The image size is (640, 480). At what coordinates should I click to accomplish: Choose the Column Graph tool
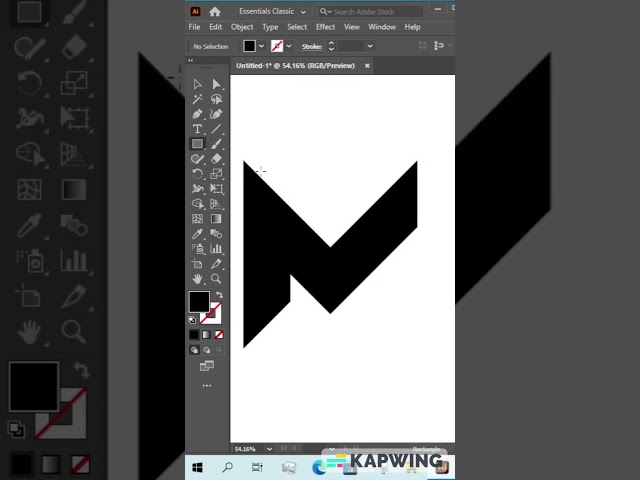click(216, 249)
